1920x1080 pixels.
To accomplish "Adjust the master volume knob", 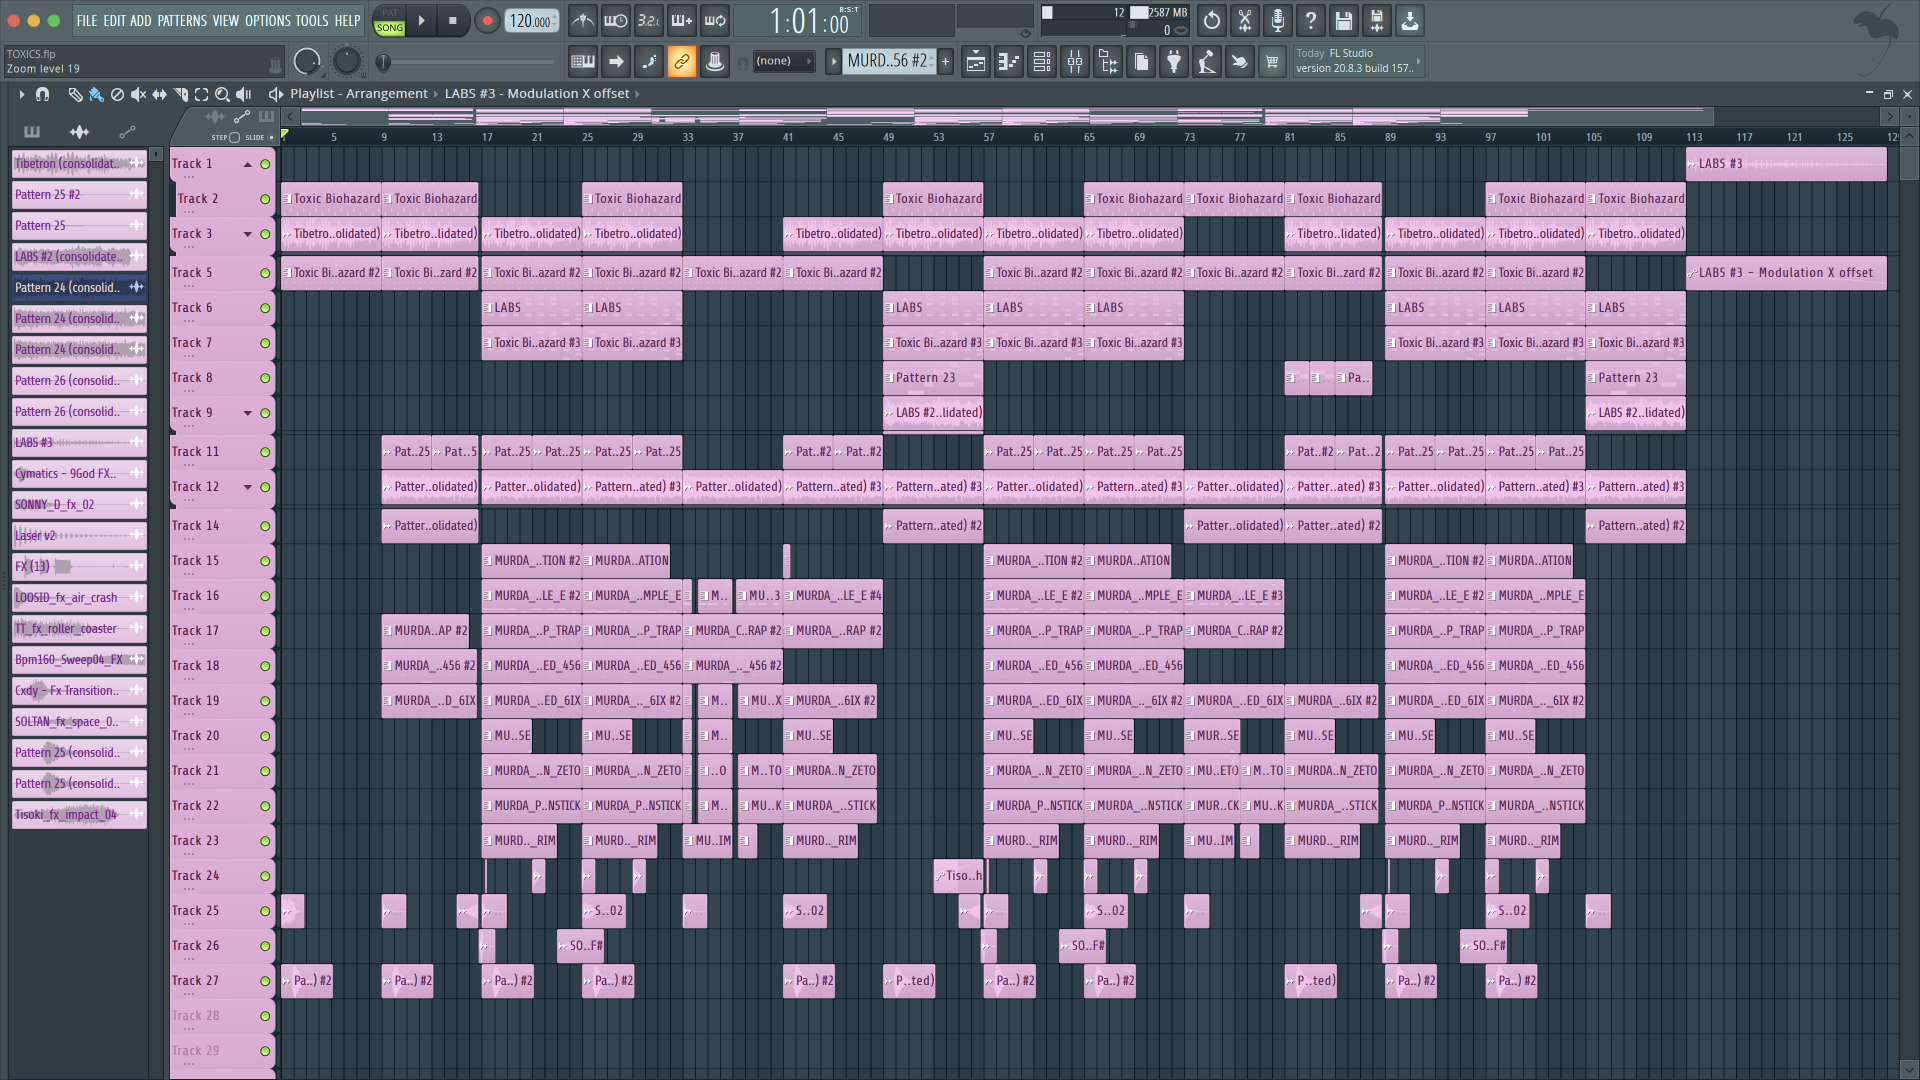I will pyautogui.click(x=307, y=62).
